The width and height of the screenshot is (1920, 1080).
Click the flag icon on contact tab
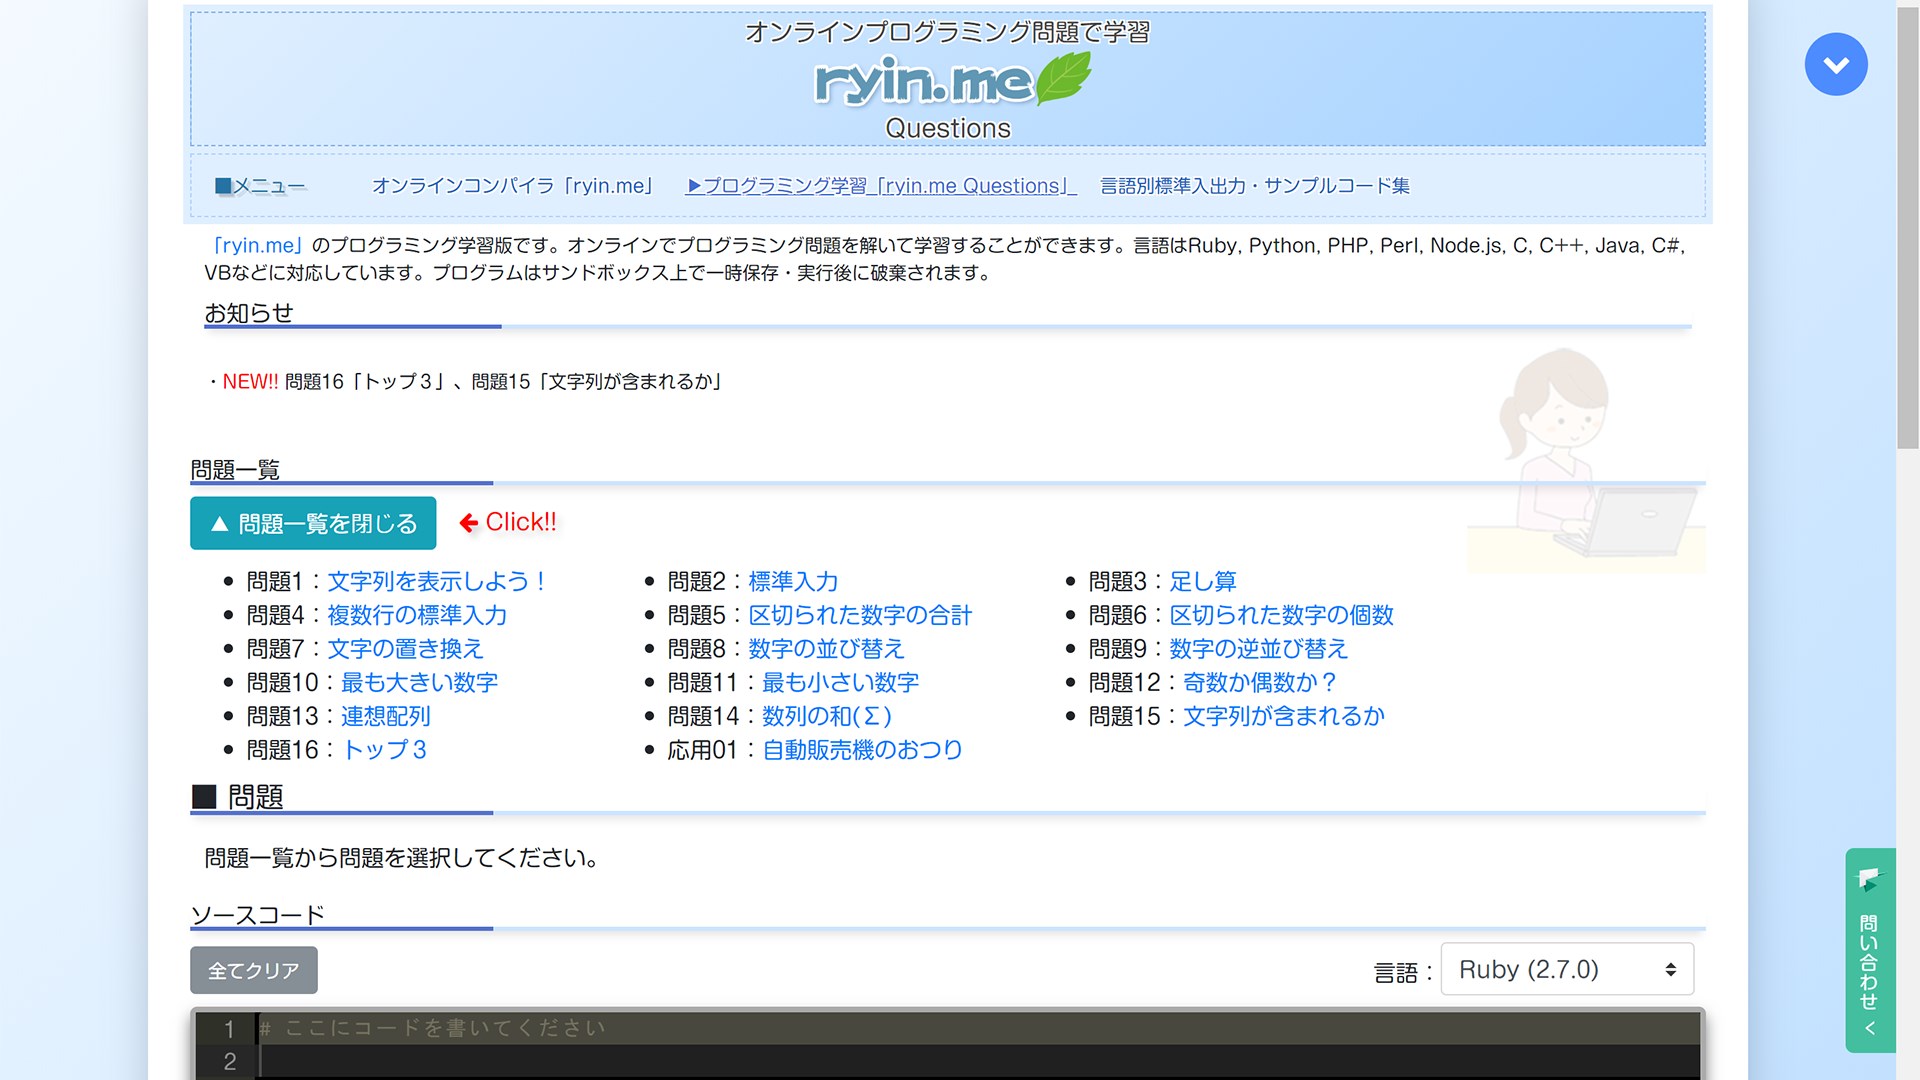tap(1869, 879)
